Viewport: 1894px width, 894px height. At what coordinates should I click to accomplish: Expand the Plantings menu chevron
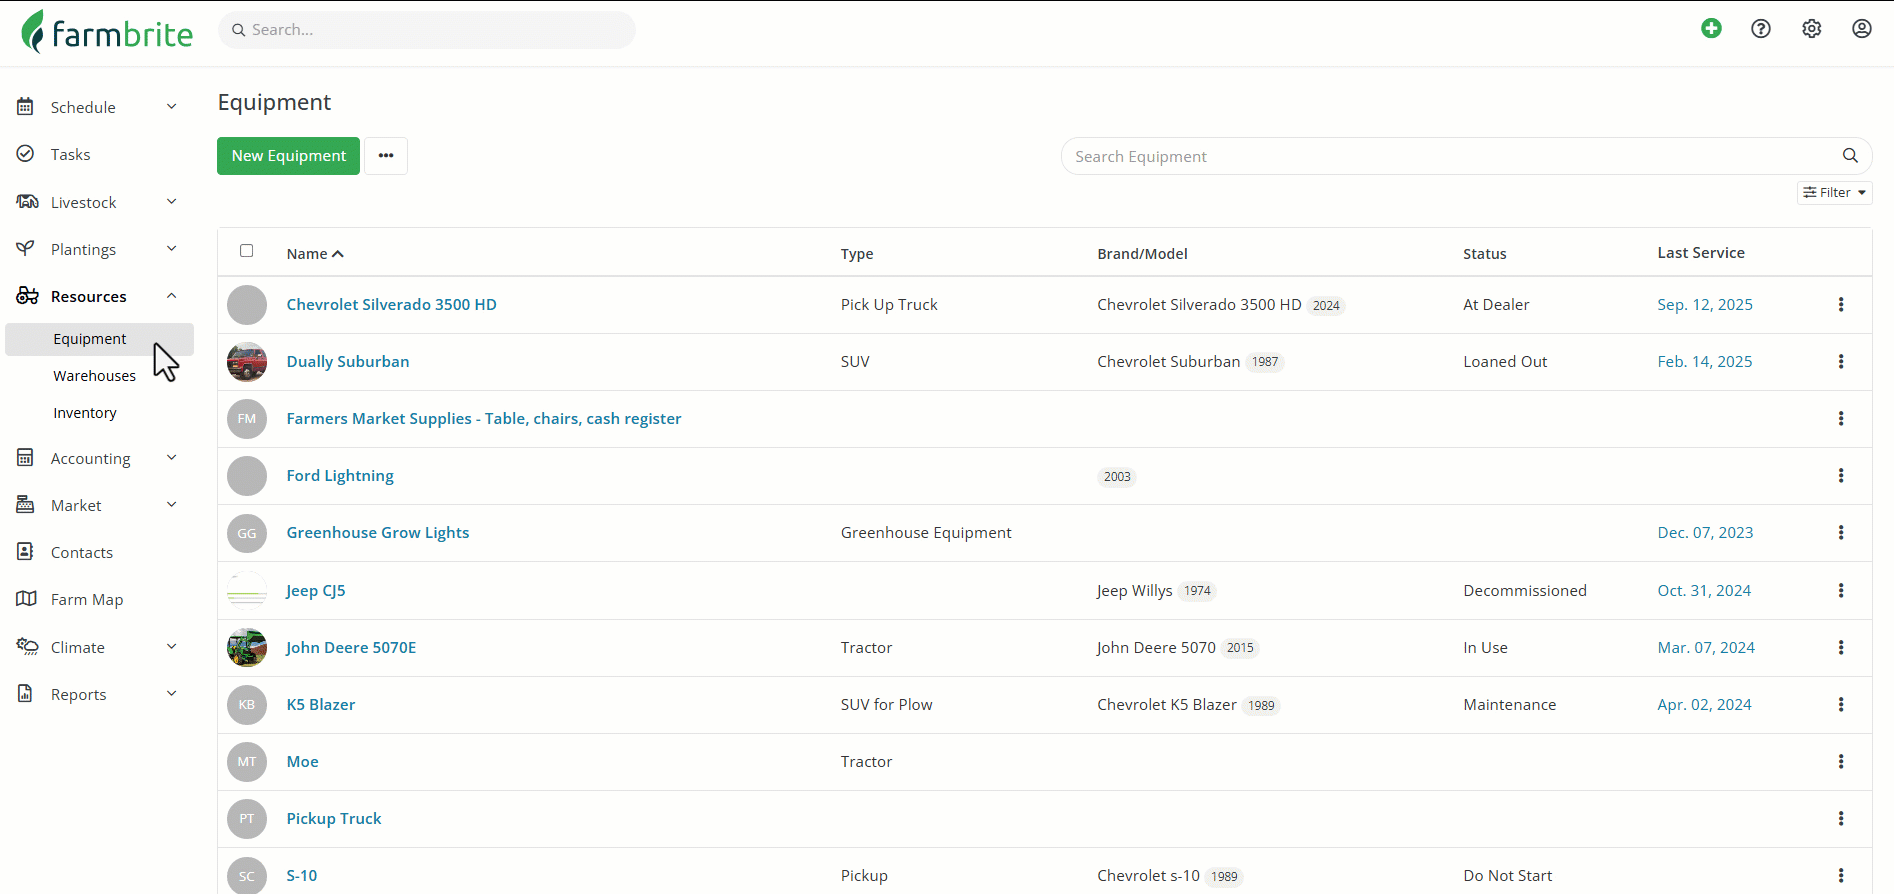tap(171, 249)
